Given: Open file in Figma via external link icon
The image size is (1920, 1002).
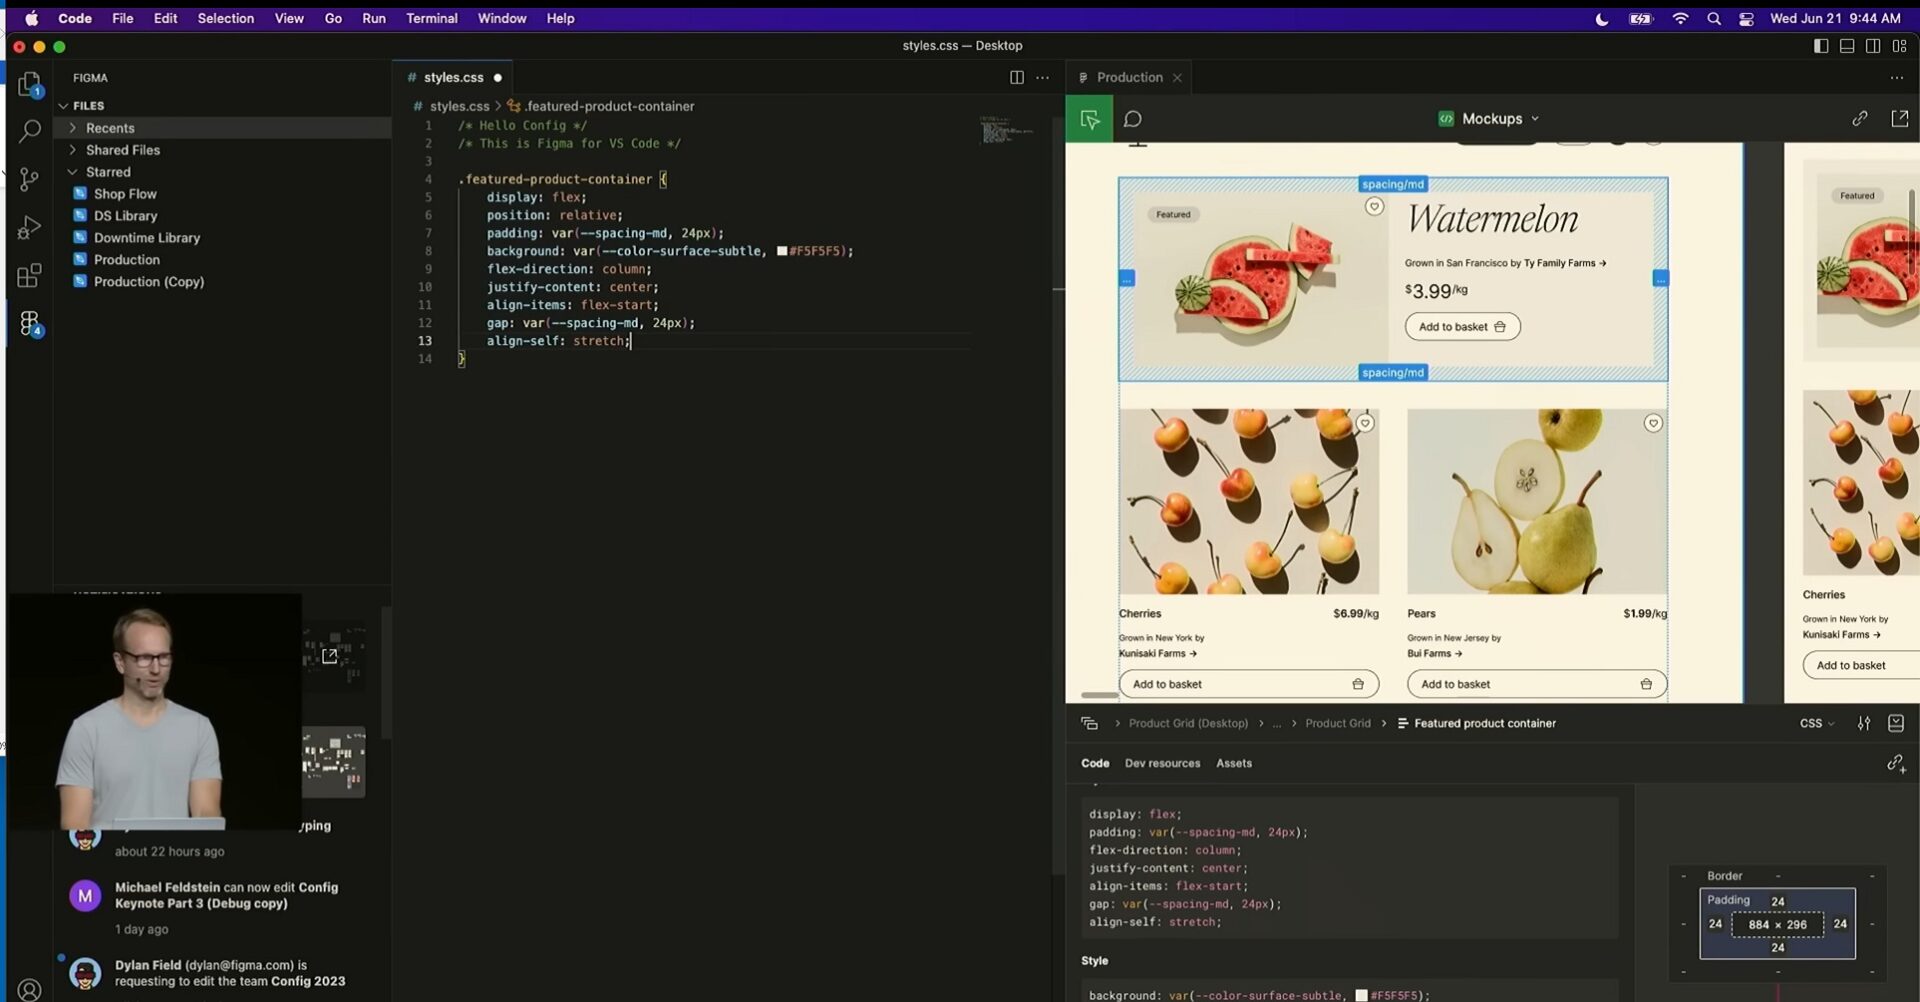Looking at the screenshot, I should pos(1899,118).
